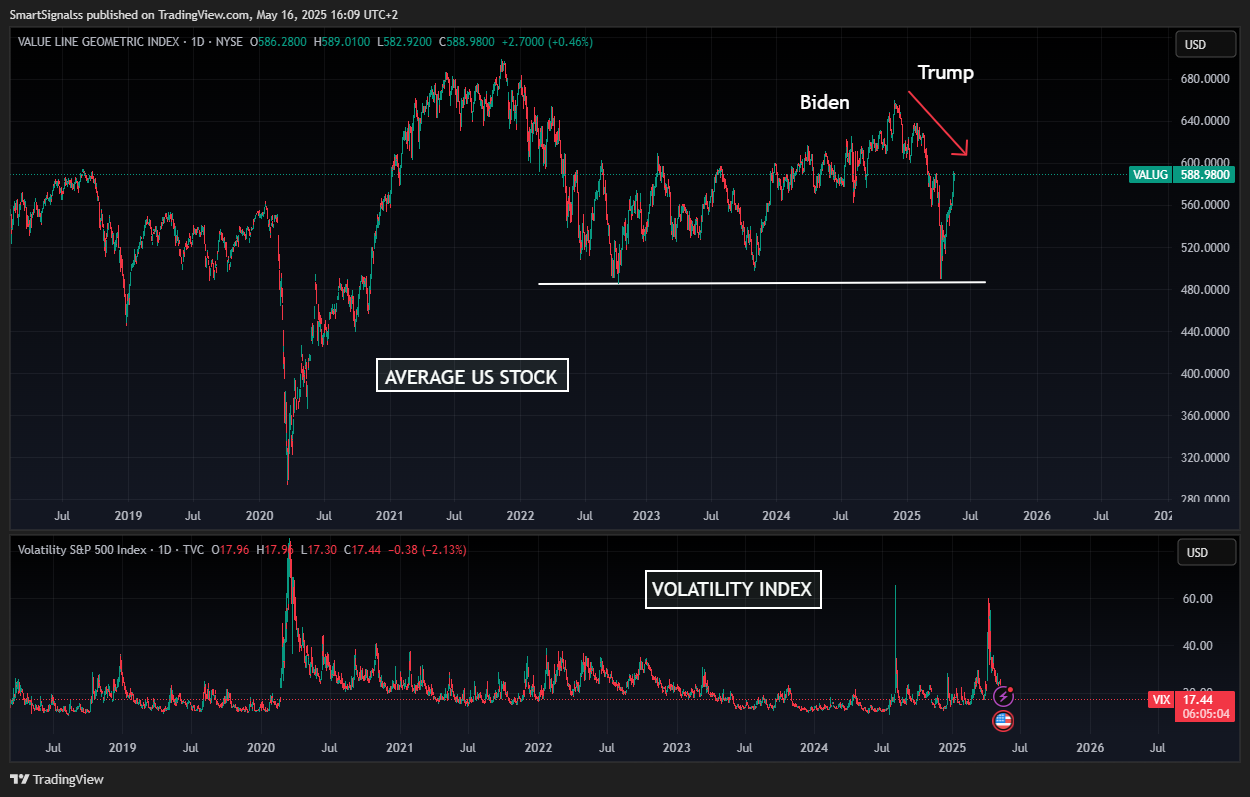
Task: Select the Trump annotation text
Action: coord(945,72)
